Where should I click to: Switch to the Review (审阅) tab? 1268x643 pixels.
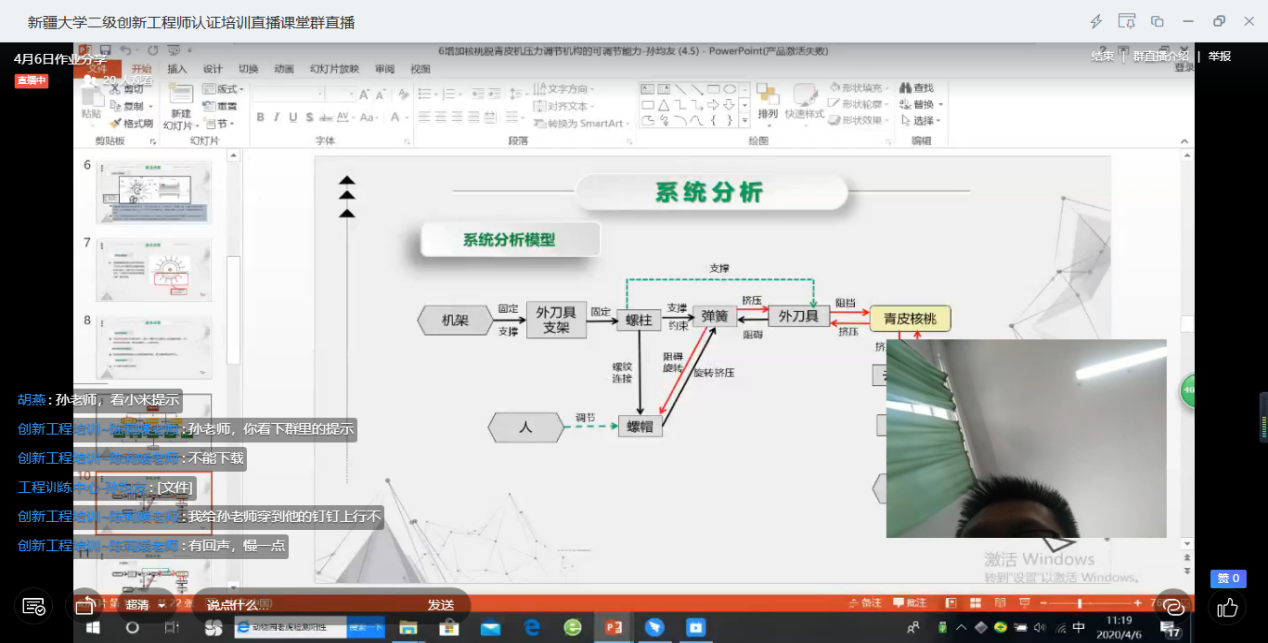pos(384,69)
